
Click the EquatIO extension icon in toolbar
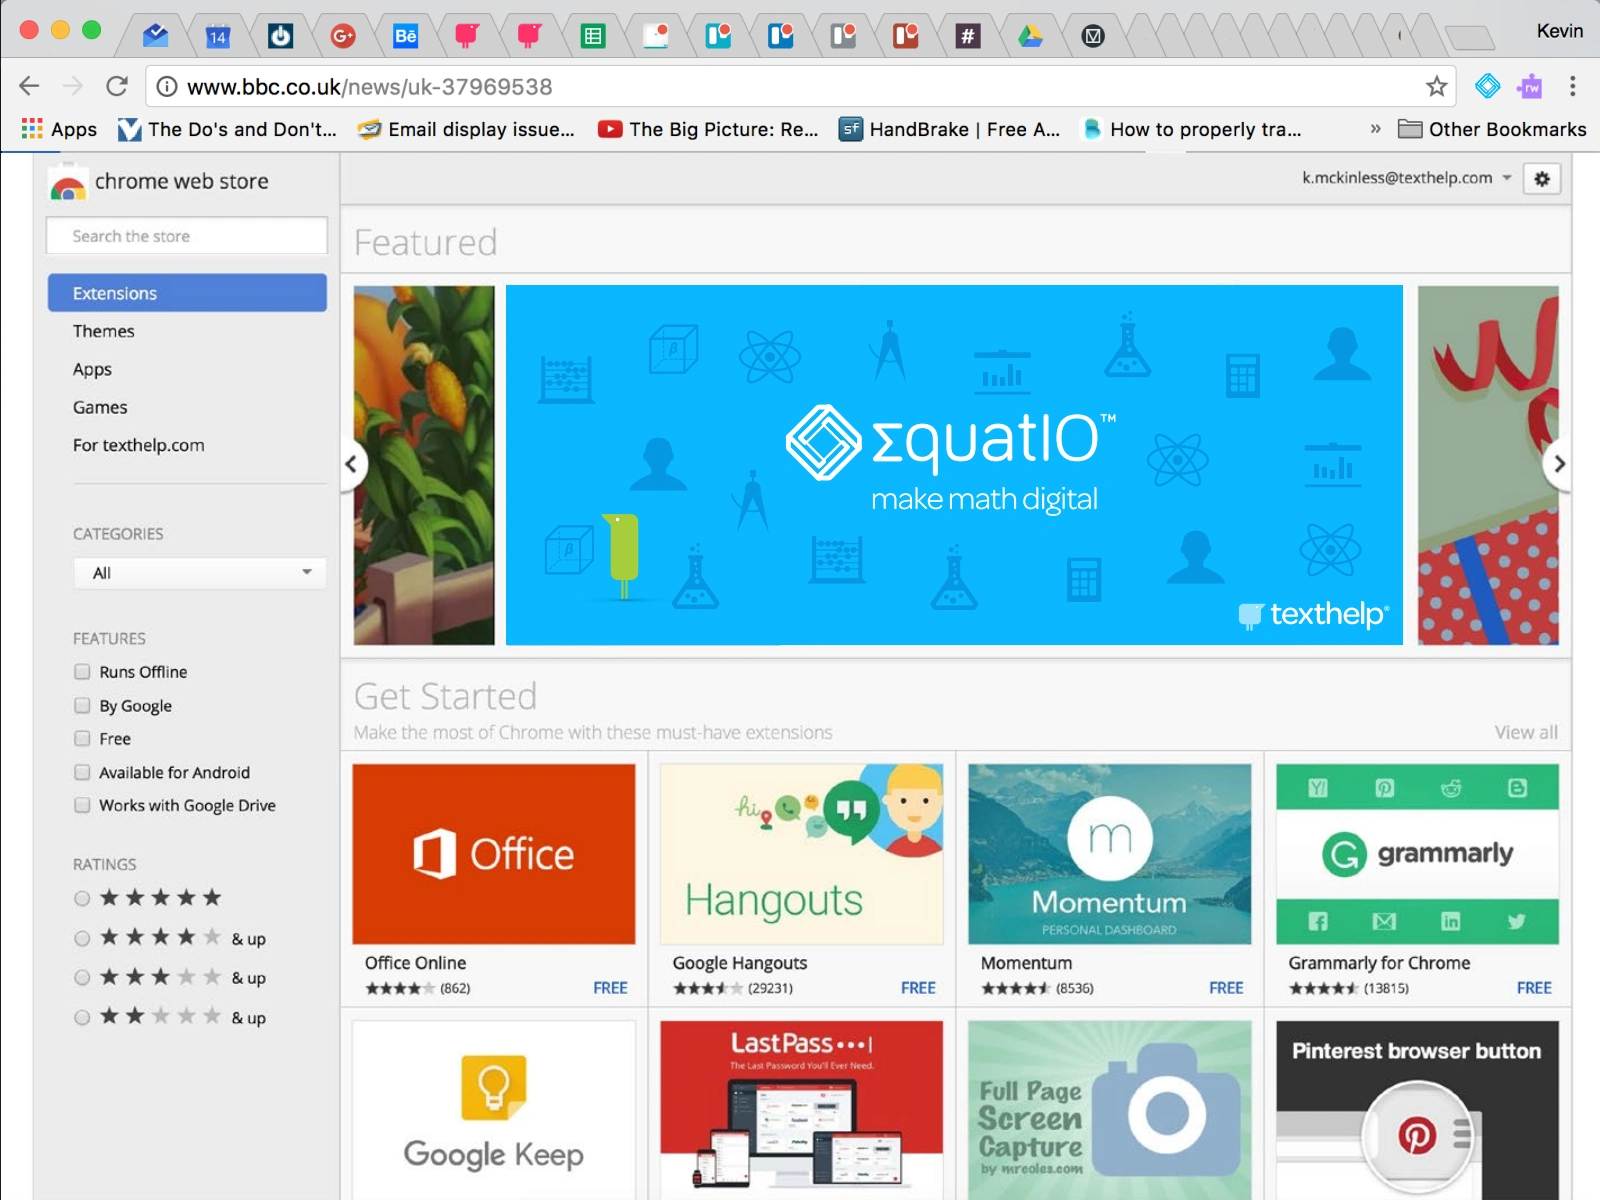click(x=1488, y=87)
